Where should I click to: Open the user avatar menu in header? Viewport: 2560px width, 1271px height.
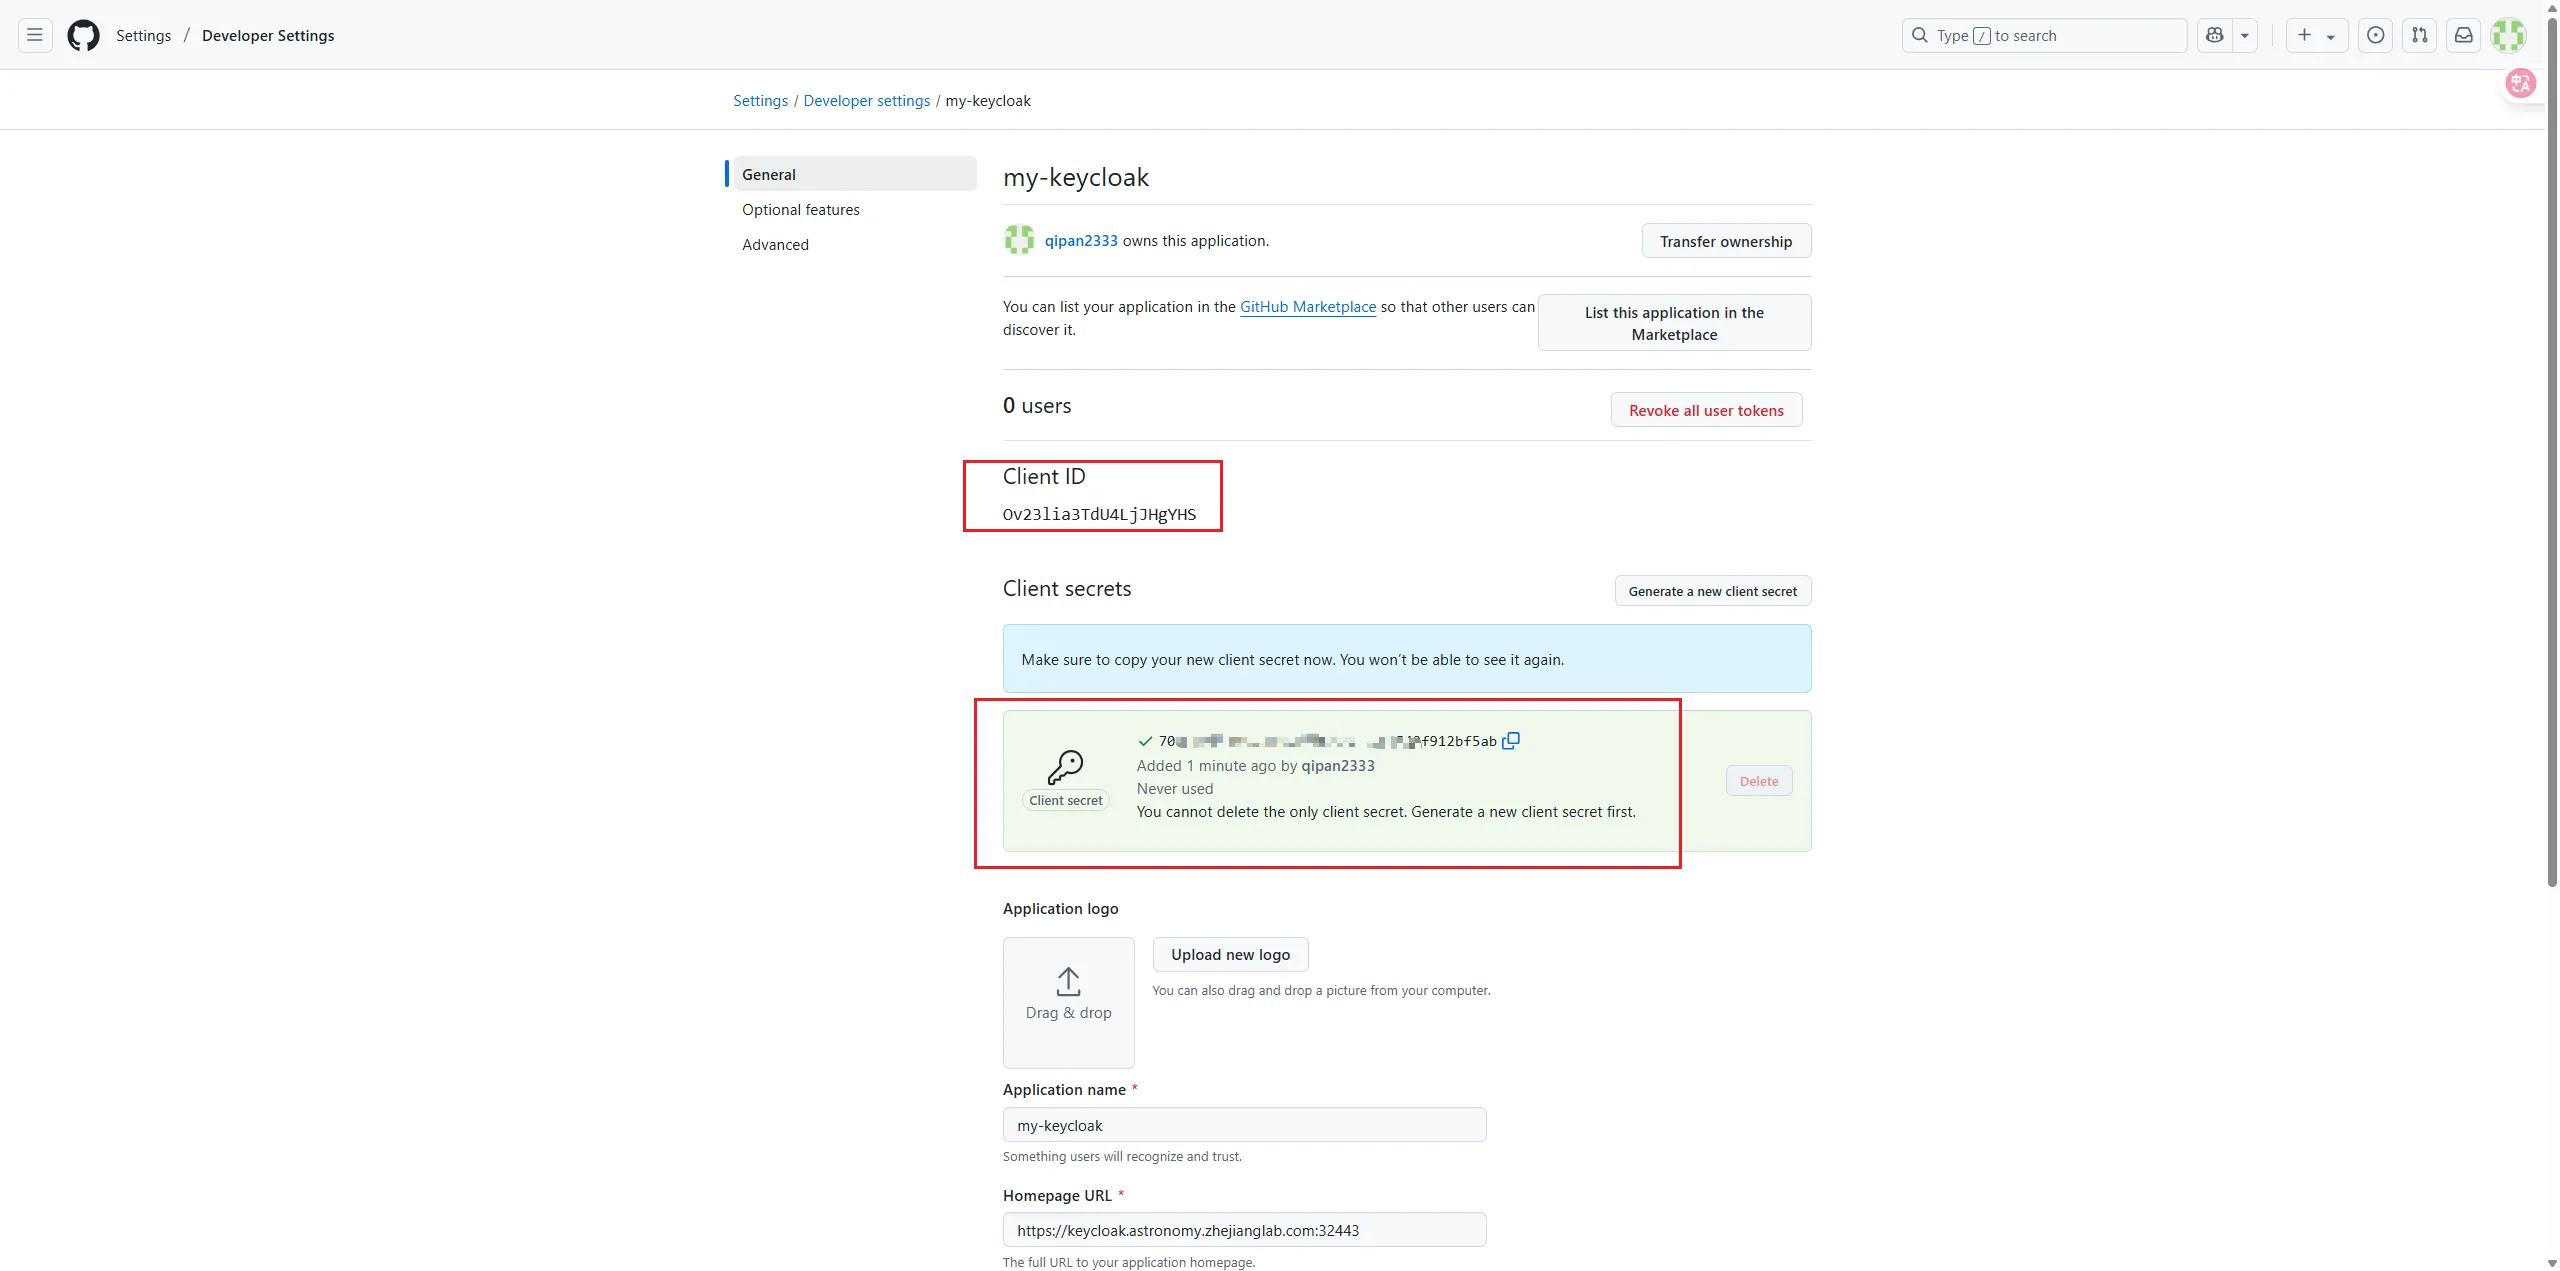[2508, 35]
